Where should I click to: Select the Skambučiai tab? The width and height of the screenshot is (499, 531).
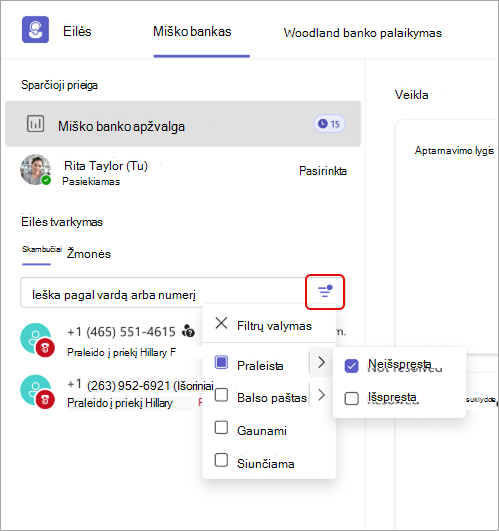click(42, 250)
